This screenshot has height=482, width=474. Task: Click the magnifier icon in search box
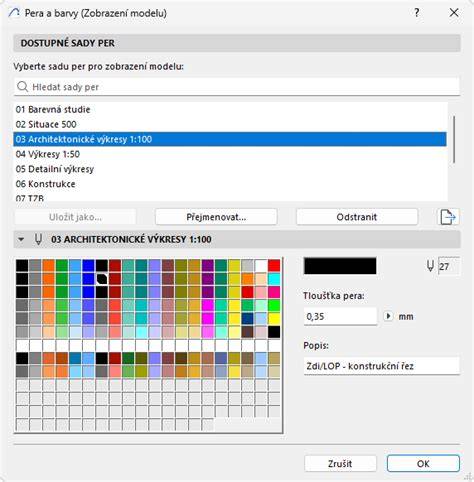coord(22,87)
